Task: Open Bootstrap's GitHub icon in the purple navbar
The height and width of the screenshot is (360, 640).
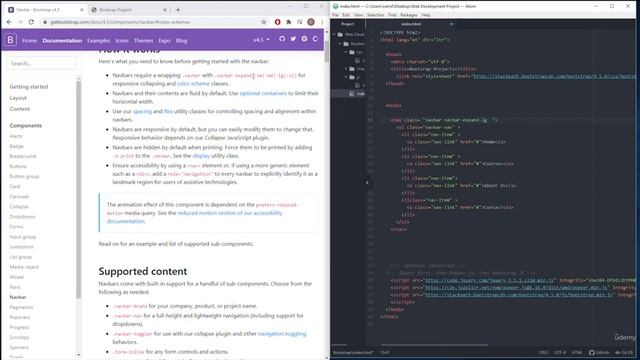Action: pyautogui.click(x=282, y=39)
